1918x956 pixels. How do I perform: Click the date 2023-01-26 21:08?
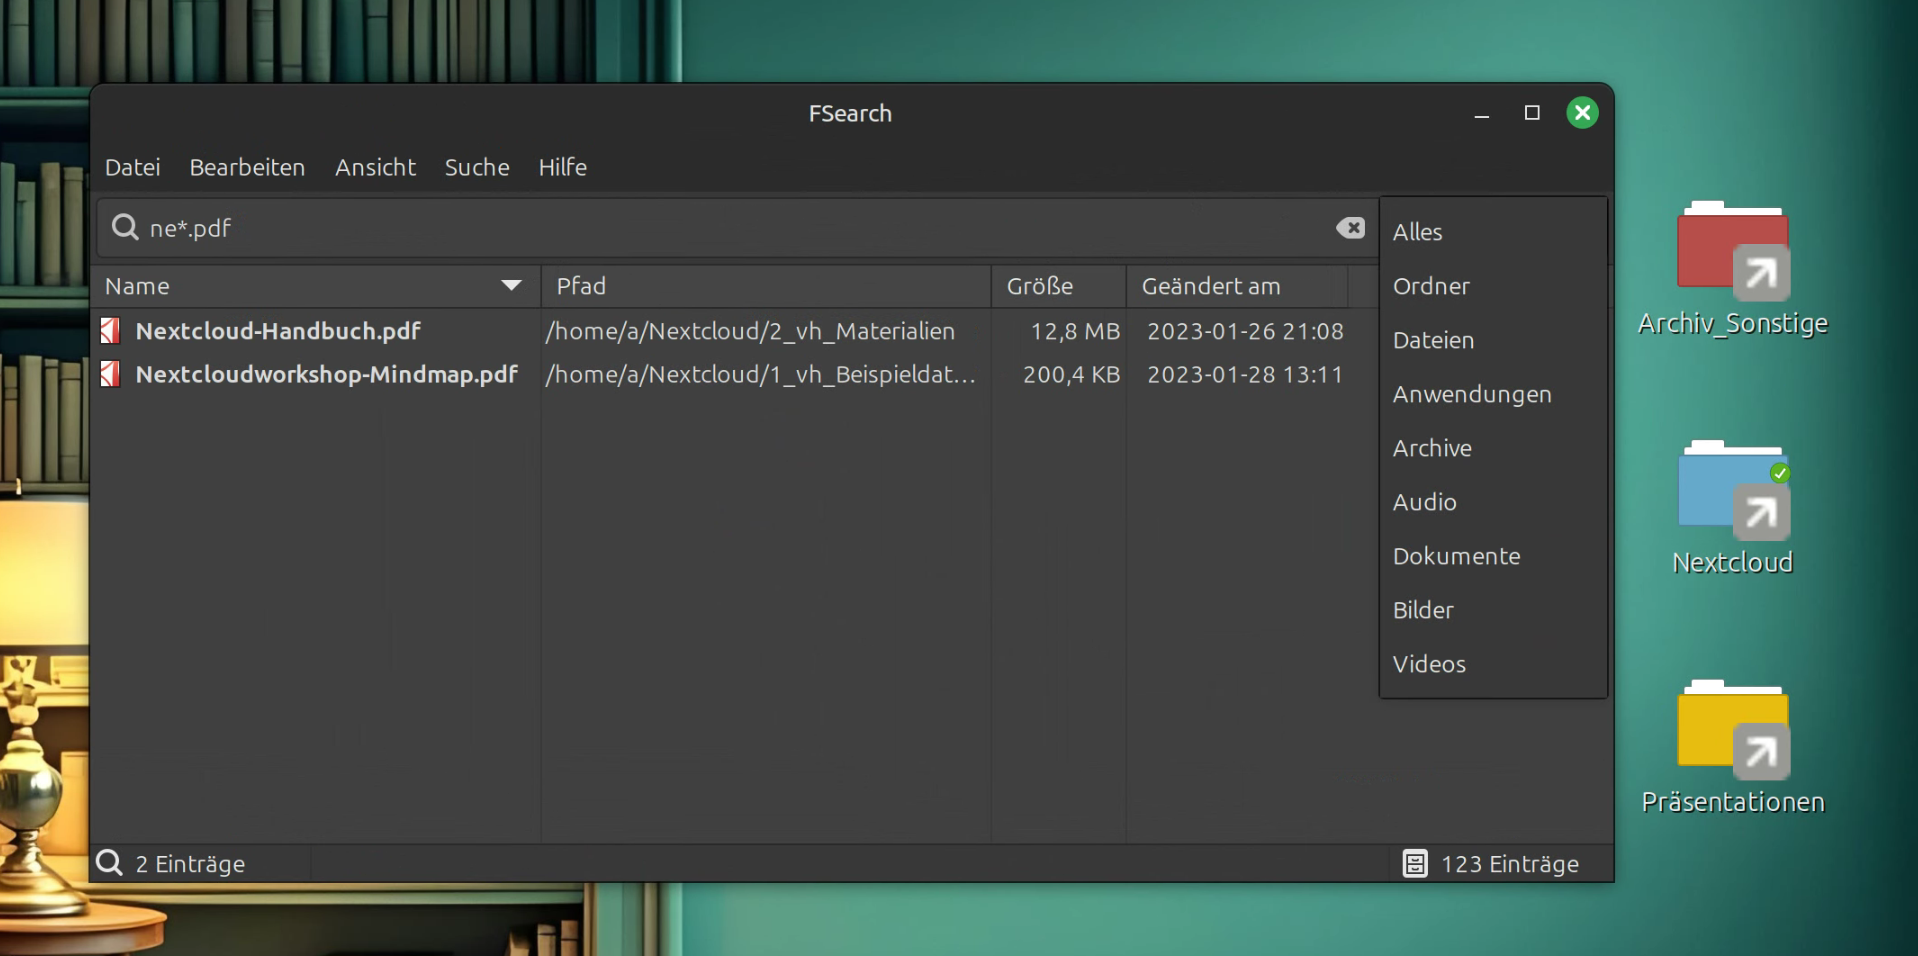pyautogui.click(x=1245, y=331)
